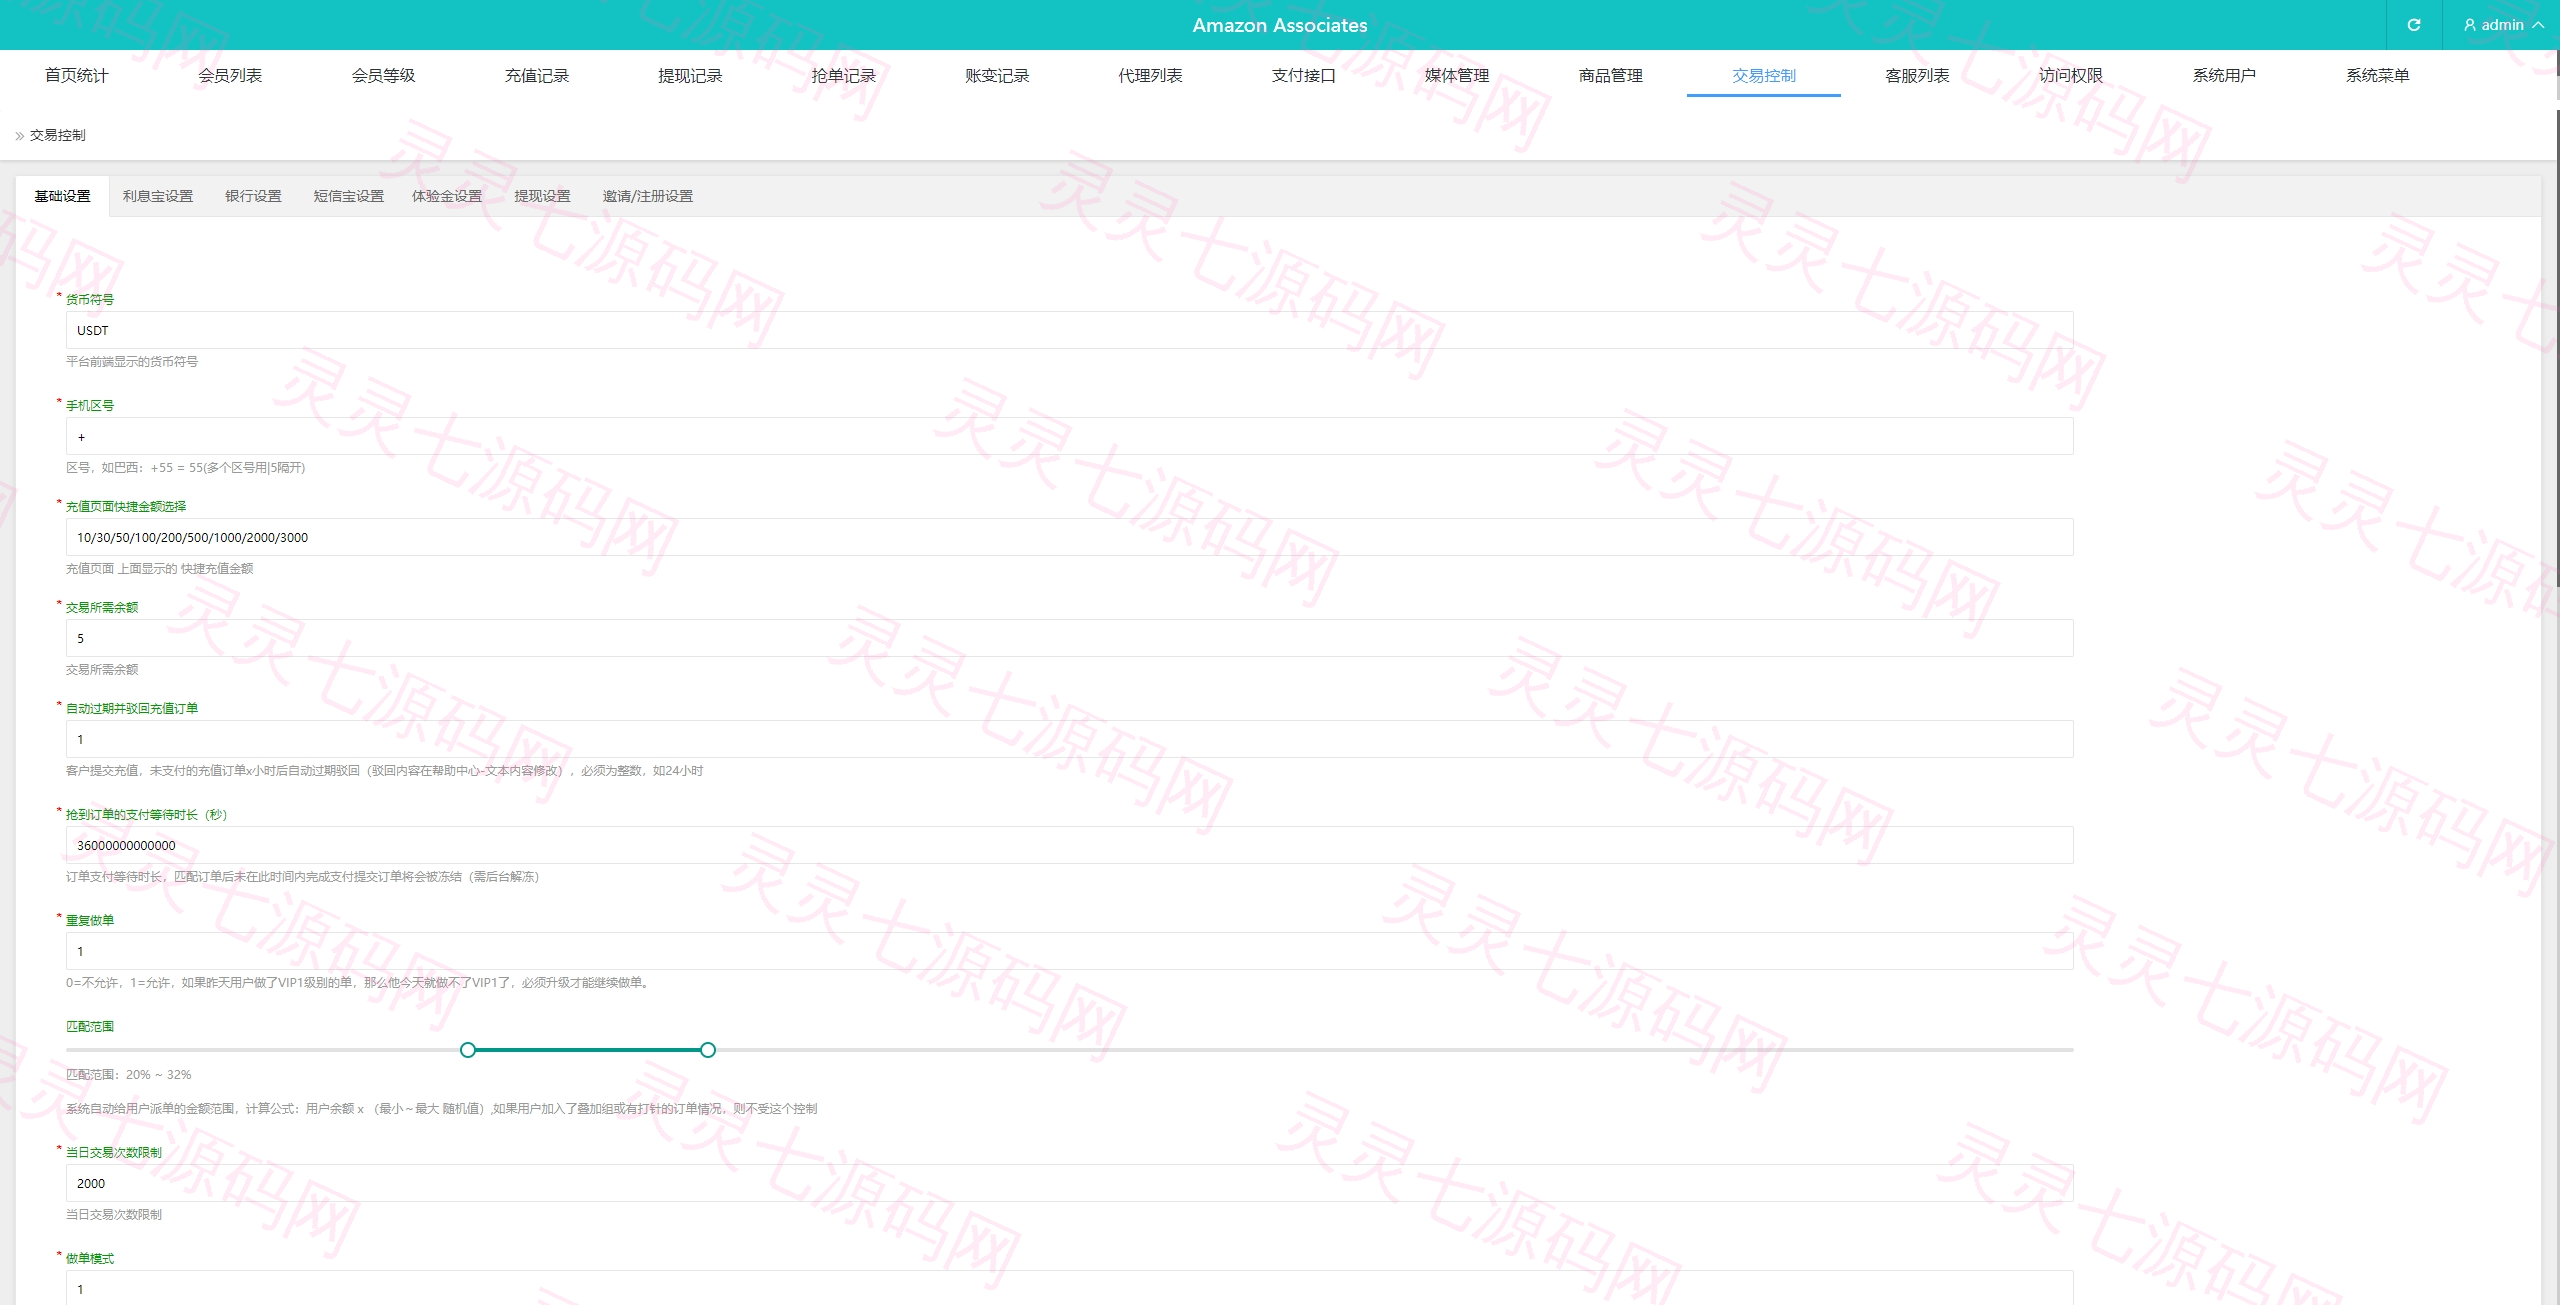Click the 货币符号 field containing USDT
Viewport: 2560px width, 1305px height.
[x=1070, y=330]
